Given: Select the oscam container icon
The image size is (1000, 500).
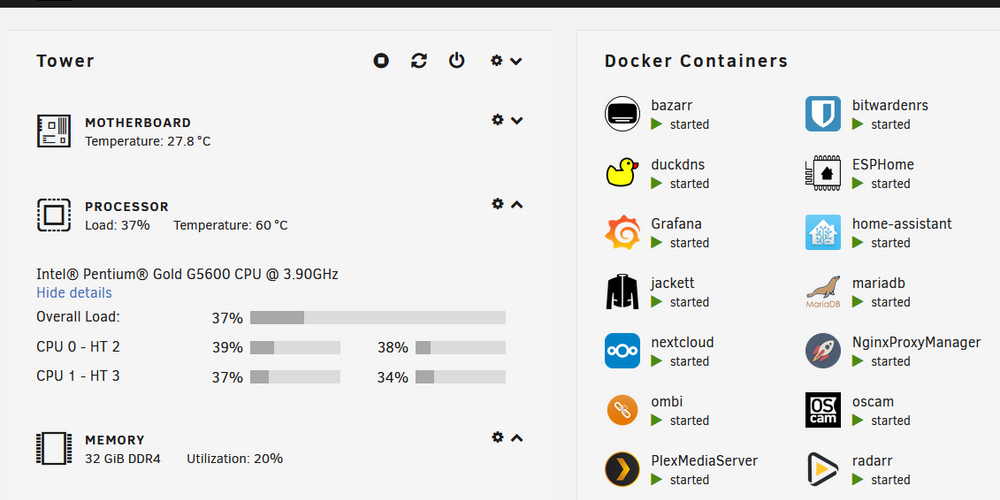Looking at the screenshot, I should [x=823, y=410].
